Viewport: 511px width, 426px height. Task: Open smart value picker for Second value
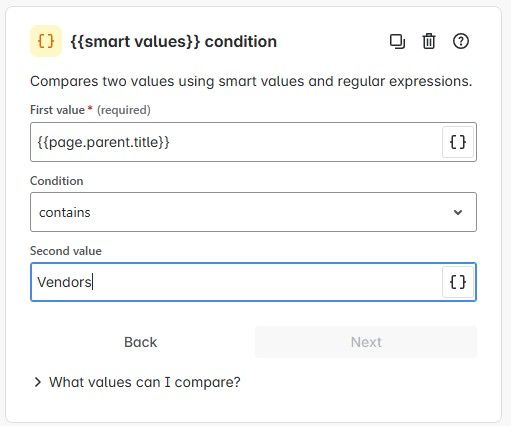coord(458,282)
